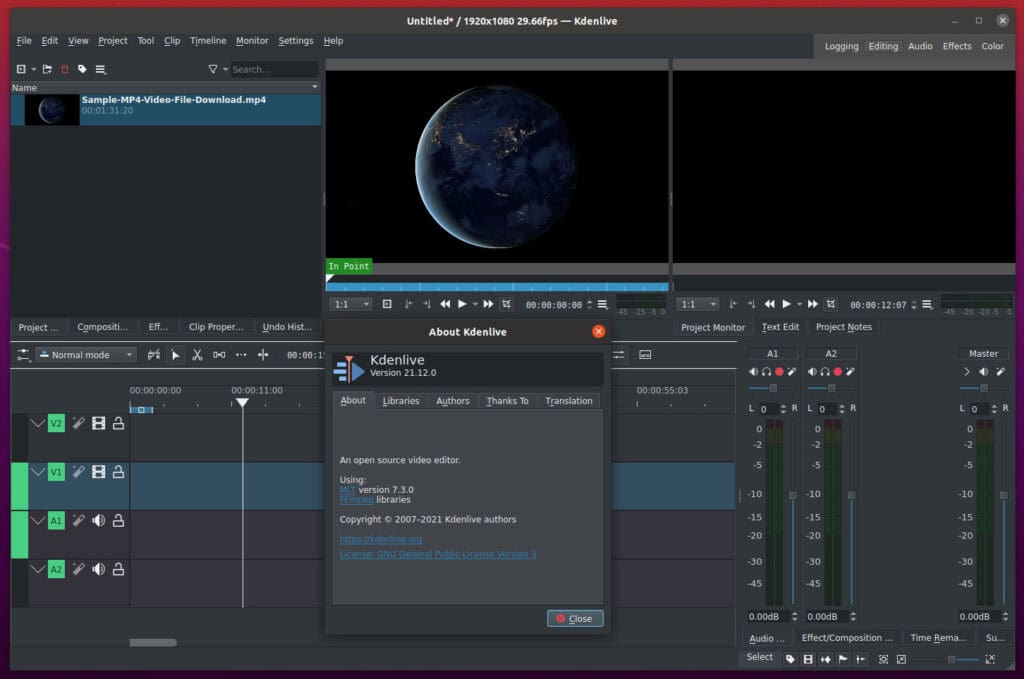Viewport: 1024px width, 679px height.
Task: Toggle video visibility on V2 track
Action: (99, 424)
